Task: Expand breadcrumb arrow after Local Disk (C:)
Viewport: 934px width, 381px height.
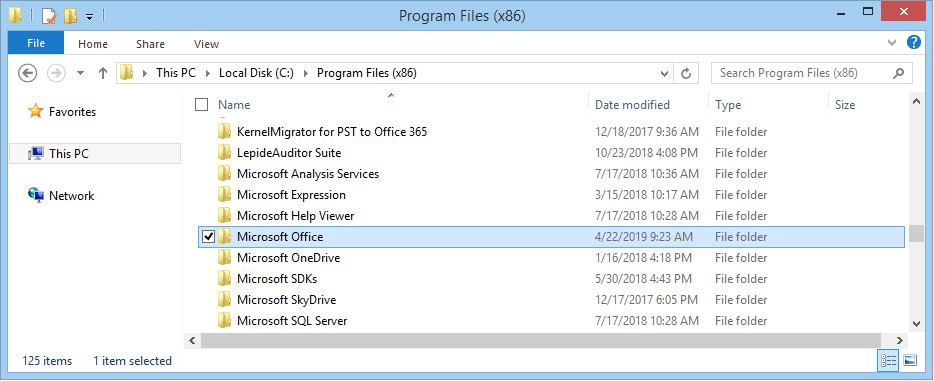Action: click(306, 74)
